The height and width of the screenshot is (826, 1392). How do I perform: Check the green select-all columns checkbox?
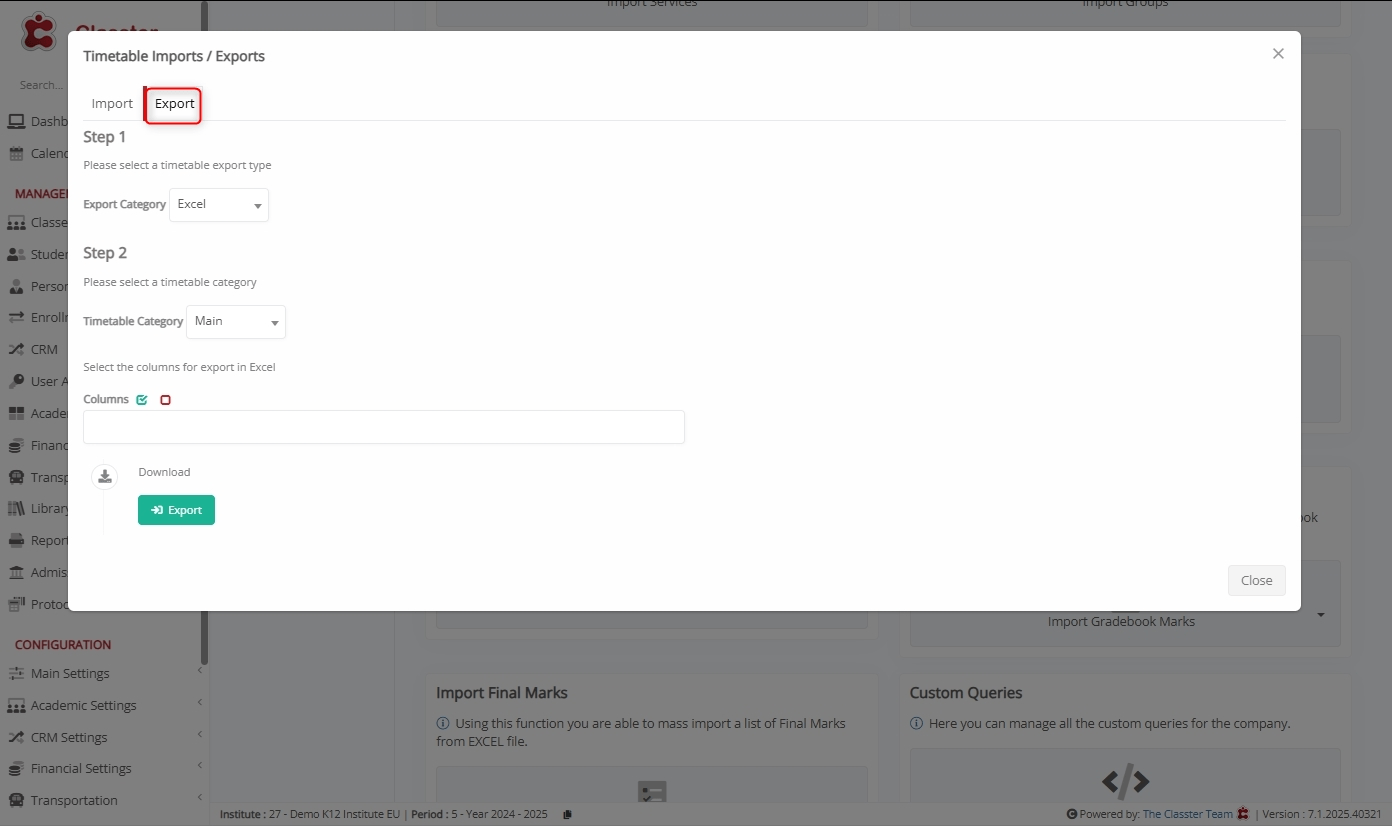pyautogui.click(x=142, y=400)
